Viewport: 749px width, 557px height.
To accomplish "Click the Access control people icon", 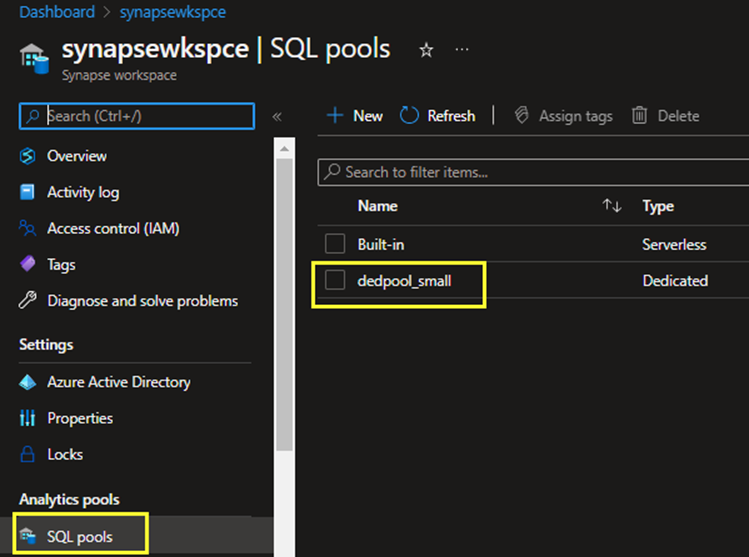I will tap(27, 228).
